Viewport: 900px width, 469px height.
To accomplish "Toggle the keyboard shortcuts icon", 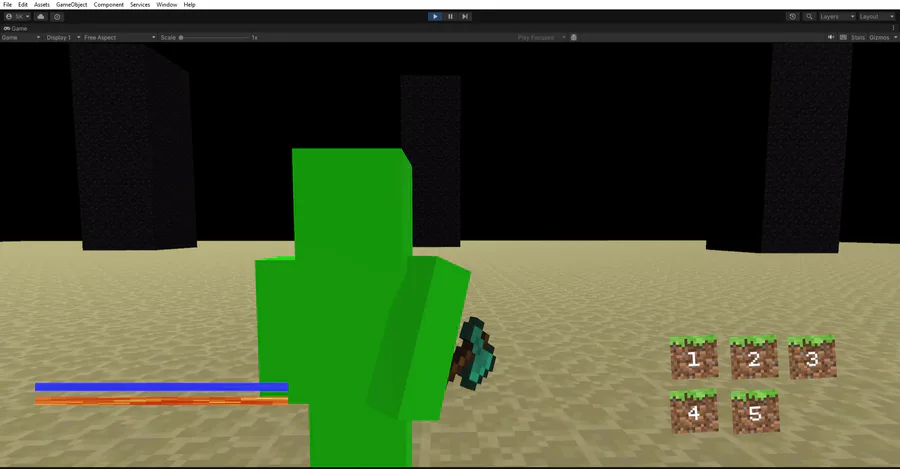I will [x=843, y=37].
